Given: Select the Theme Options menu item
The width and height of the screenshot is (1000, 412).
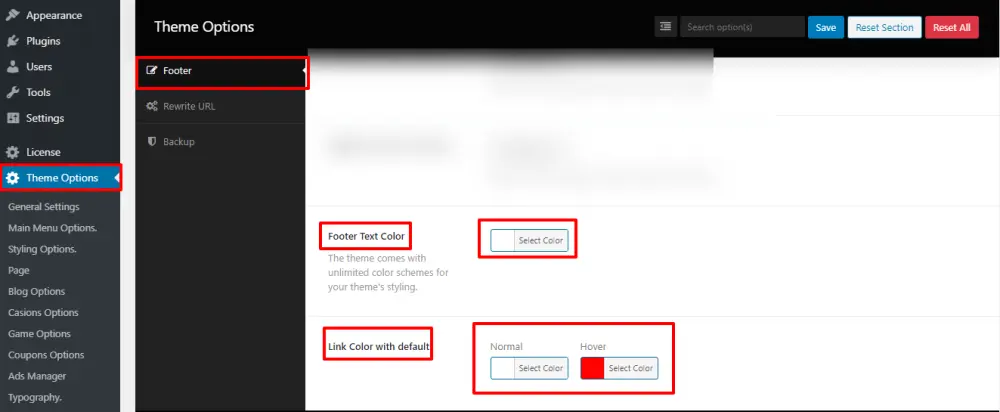Looking at the screenshot, I should [x=60, y=178].
